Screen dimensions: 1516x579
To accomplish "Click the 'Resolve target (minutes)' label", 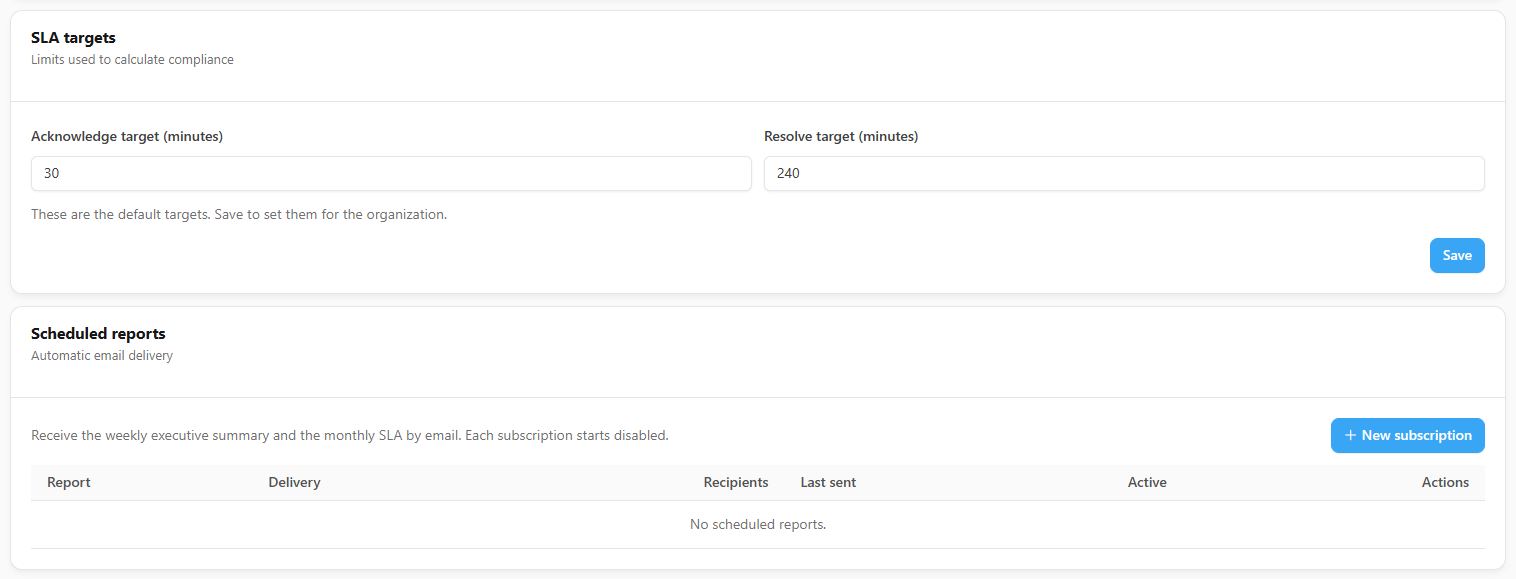I will pos(841,136).
